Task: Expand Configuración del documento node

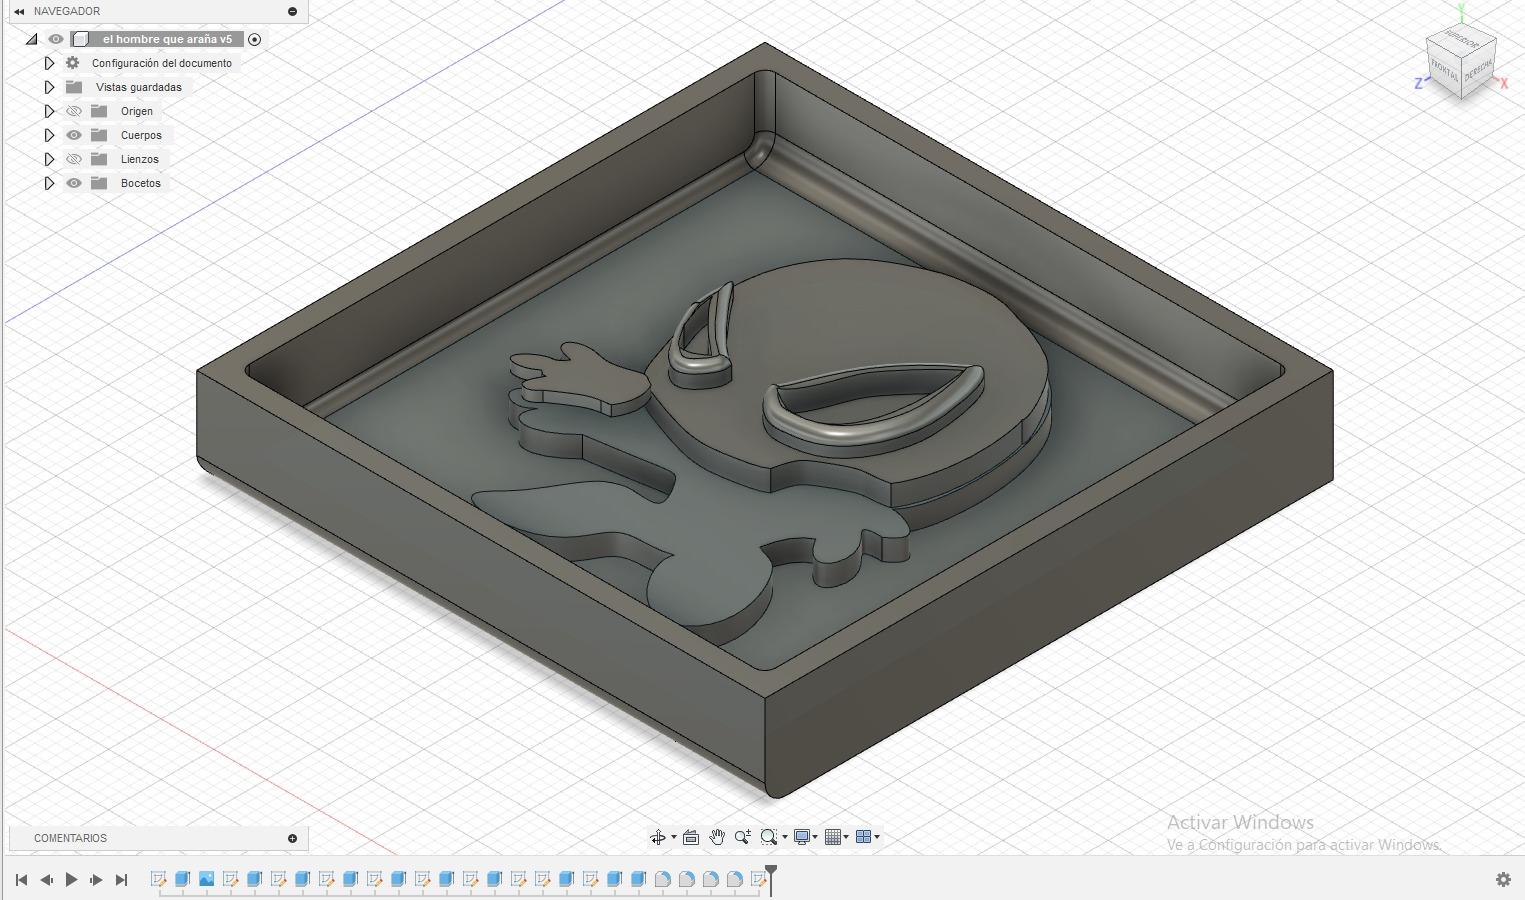Action: 49,63
